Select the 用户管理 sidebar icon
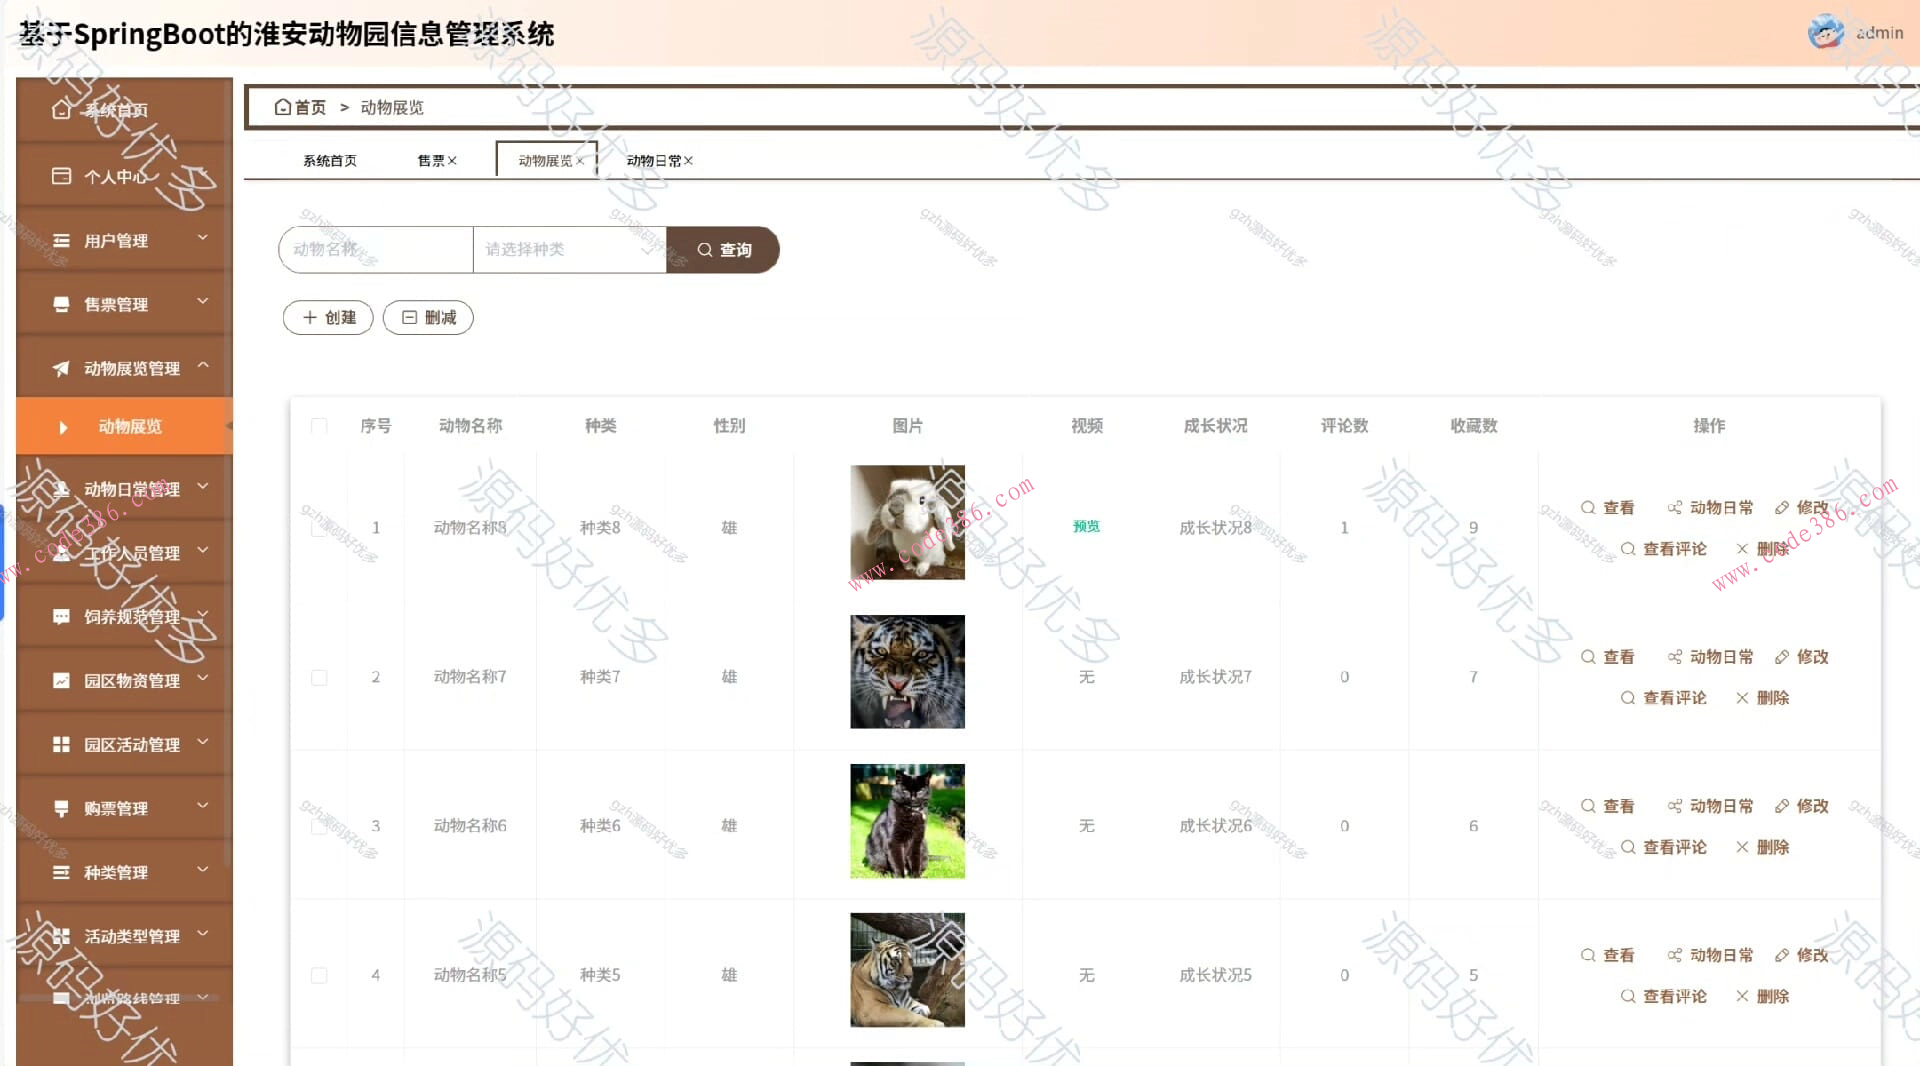Image resolution: width=1920 pixels, height=1066 pixels. point(60,240)
